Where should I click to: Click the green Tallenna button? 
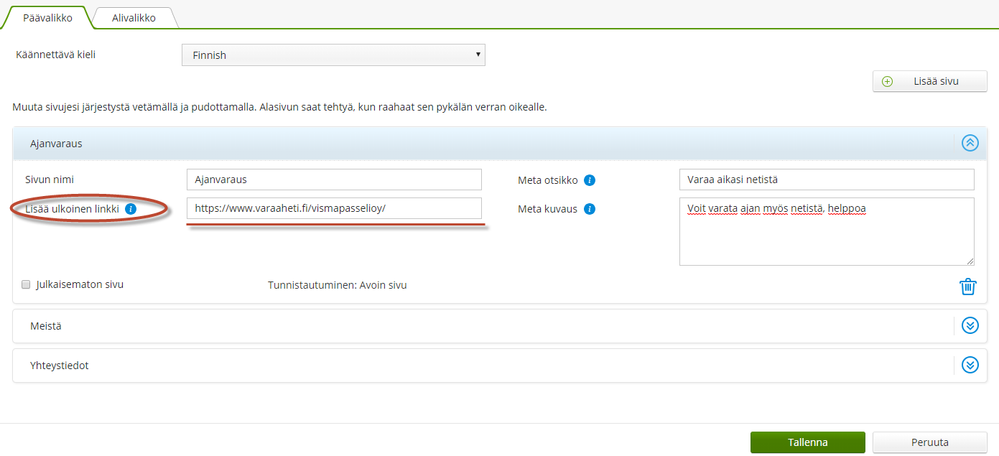pos(807,442)
